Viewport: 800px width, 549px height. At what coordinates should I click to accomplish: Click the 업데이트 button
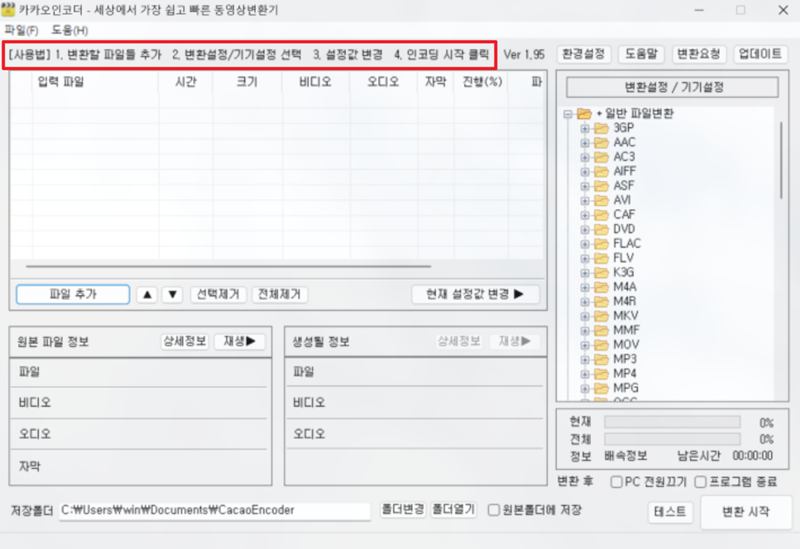pyautogui.click(x=760, y=54)
